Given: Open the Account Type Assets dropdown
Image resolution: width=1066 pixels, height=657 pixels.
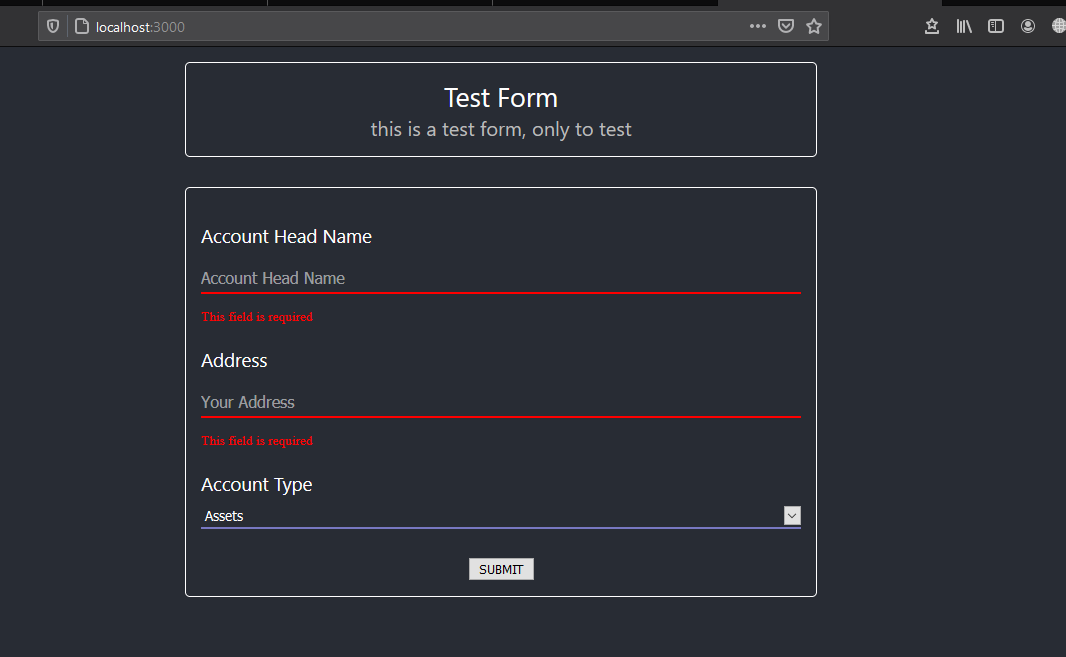Looking at the screenshot, I should tap(500, 516).
